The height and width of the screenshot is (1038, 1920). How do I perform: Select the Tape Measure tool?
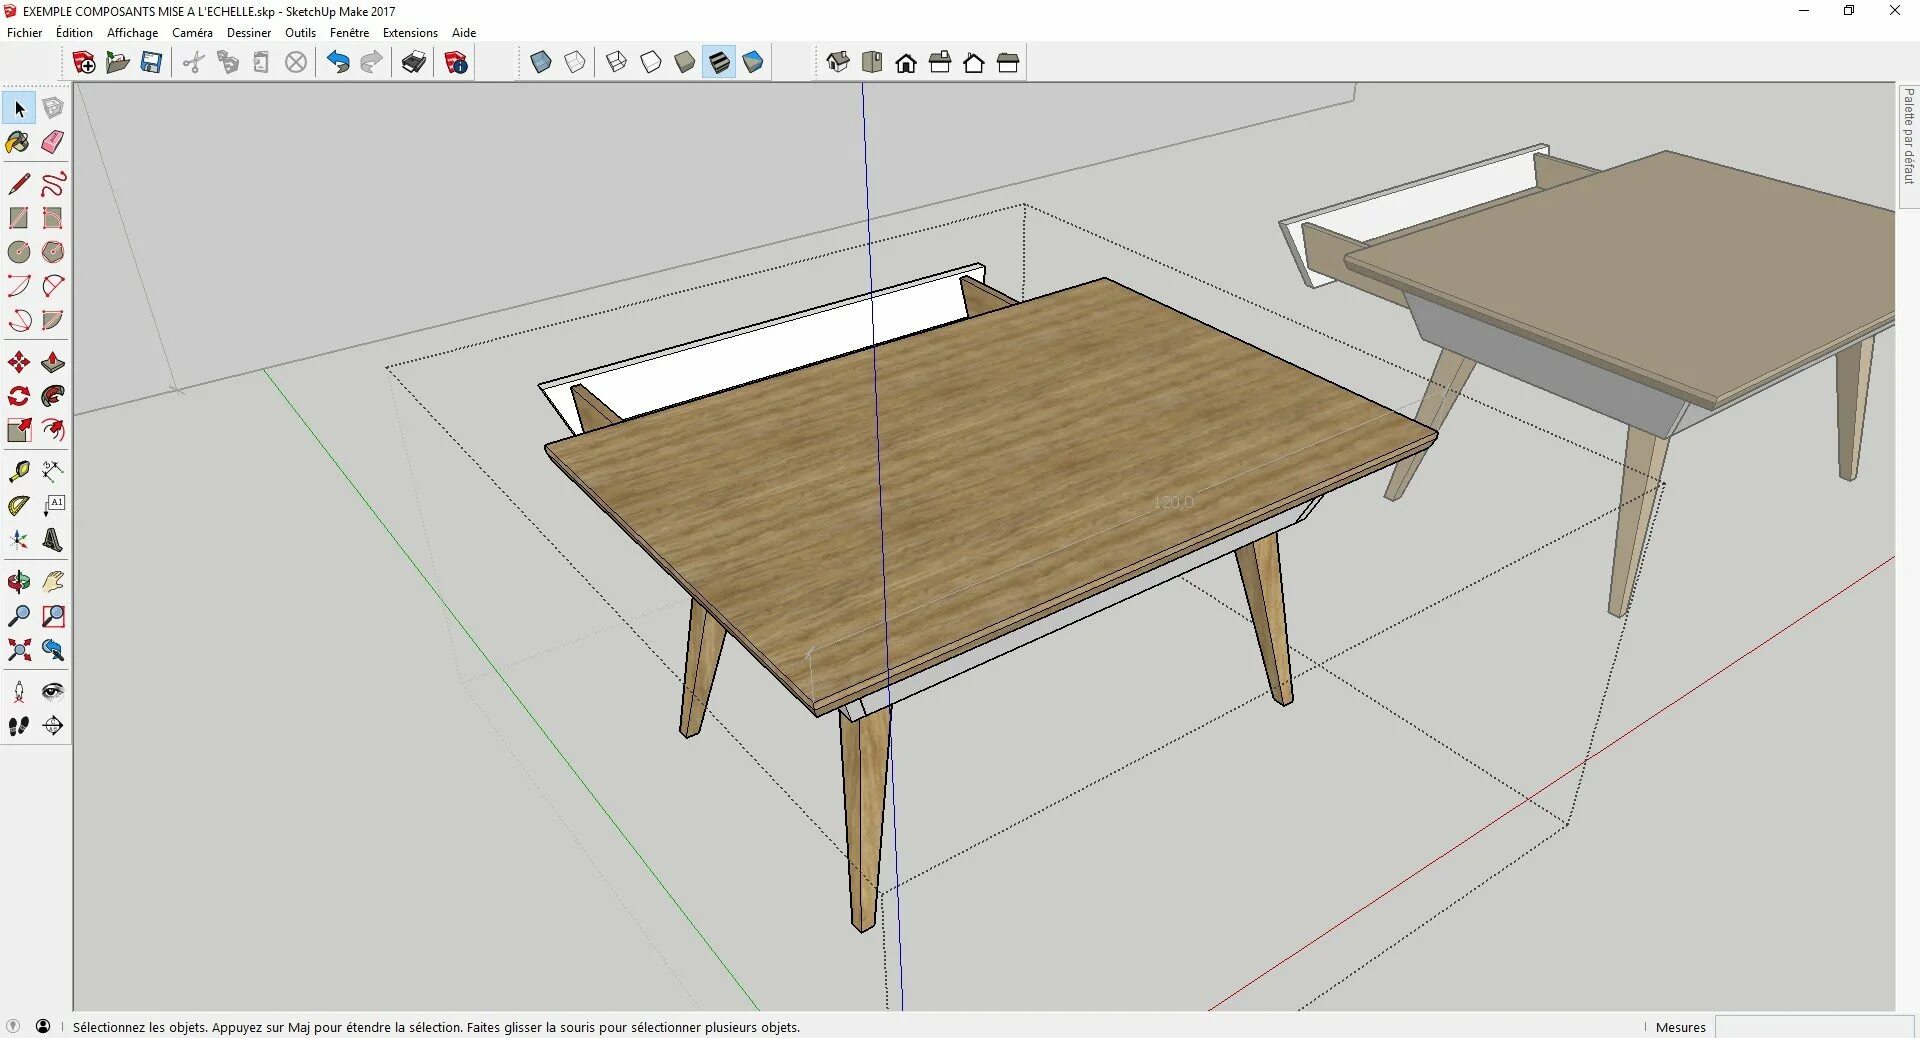point(19,471)
